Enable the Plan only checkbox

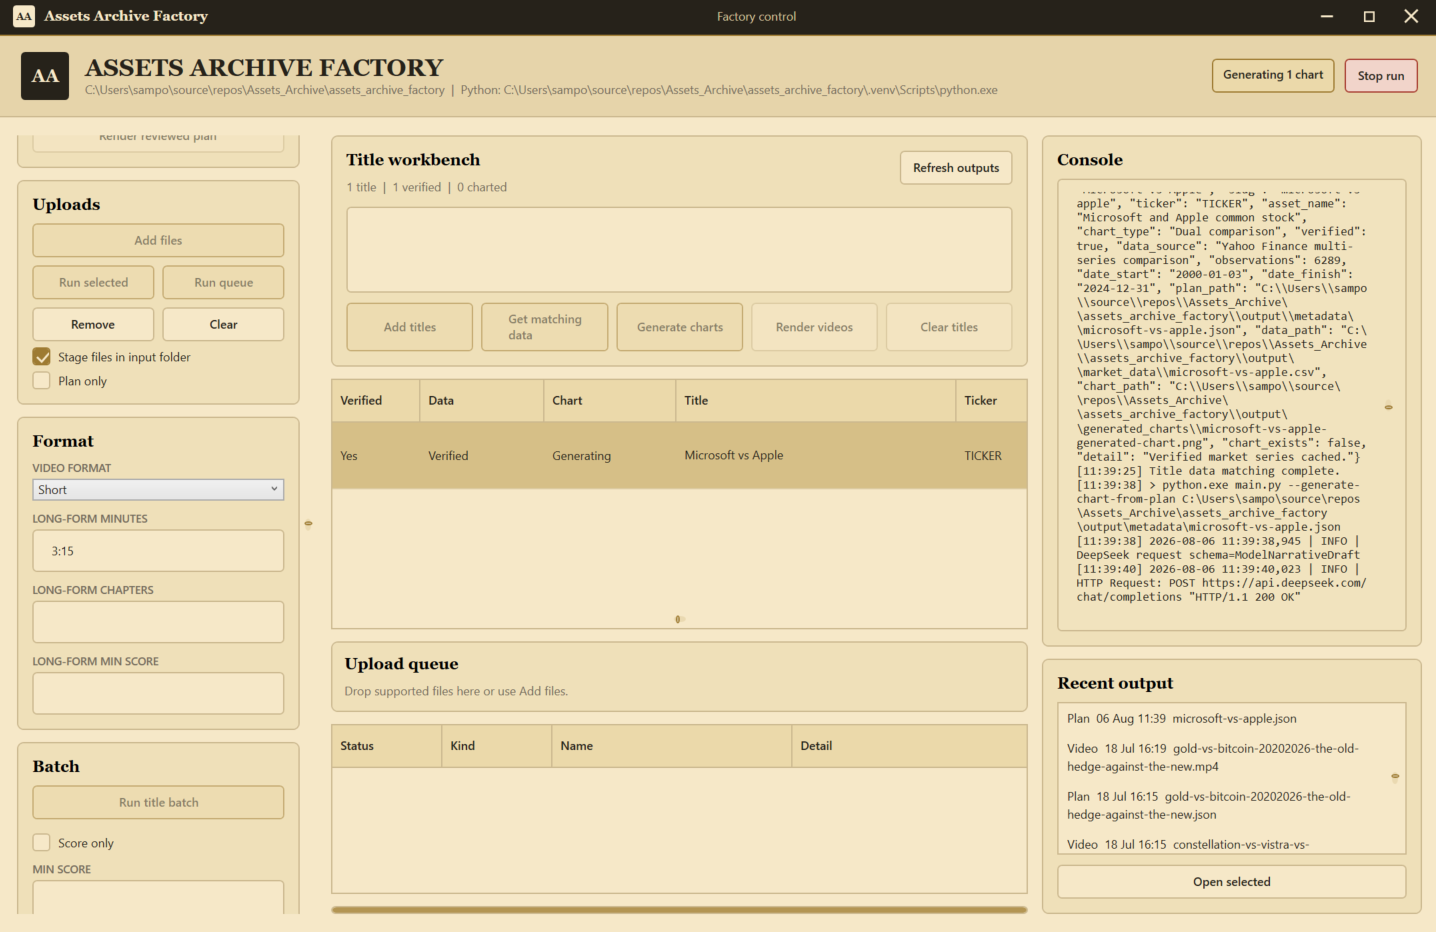click(42, 381)
